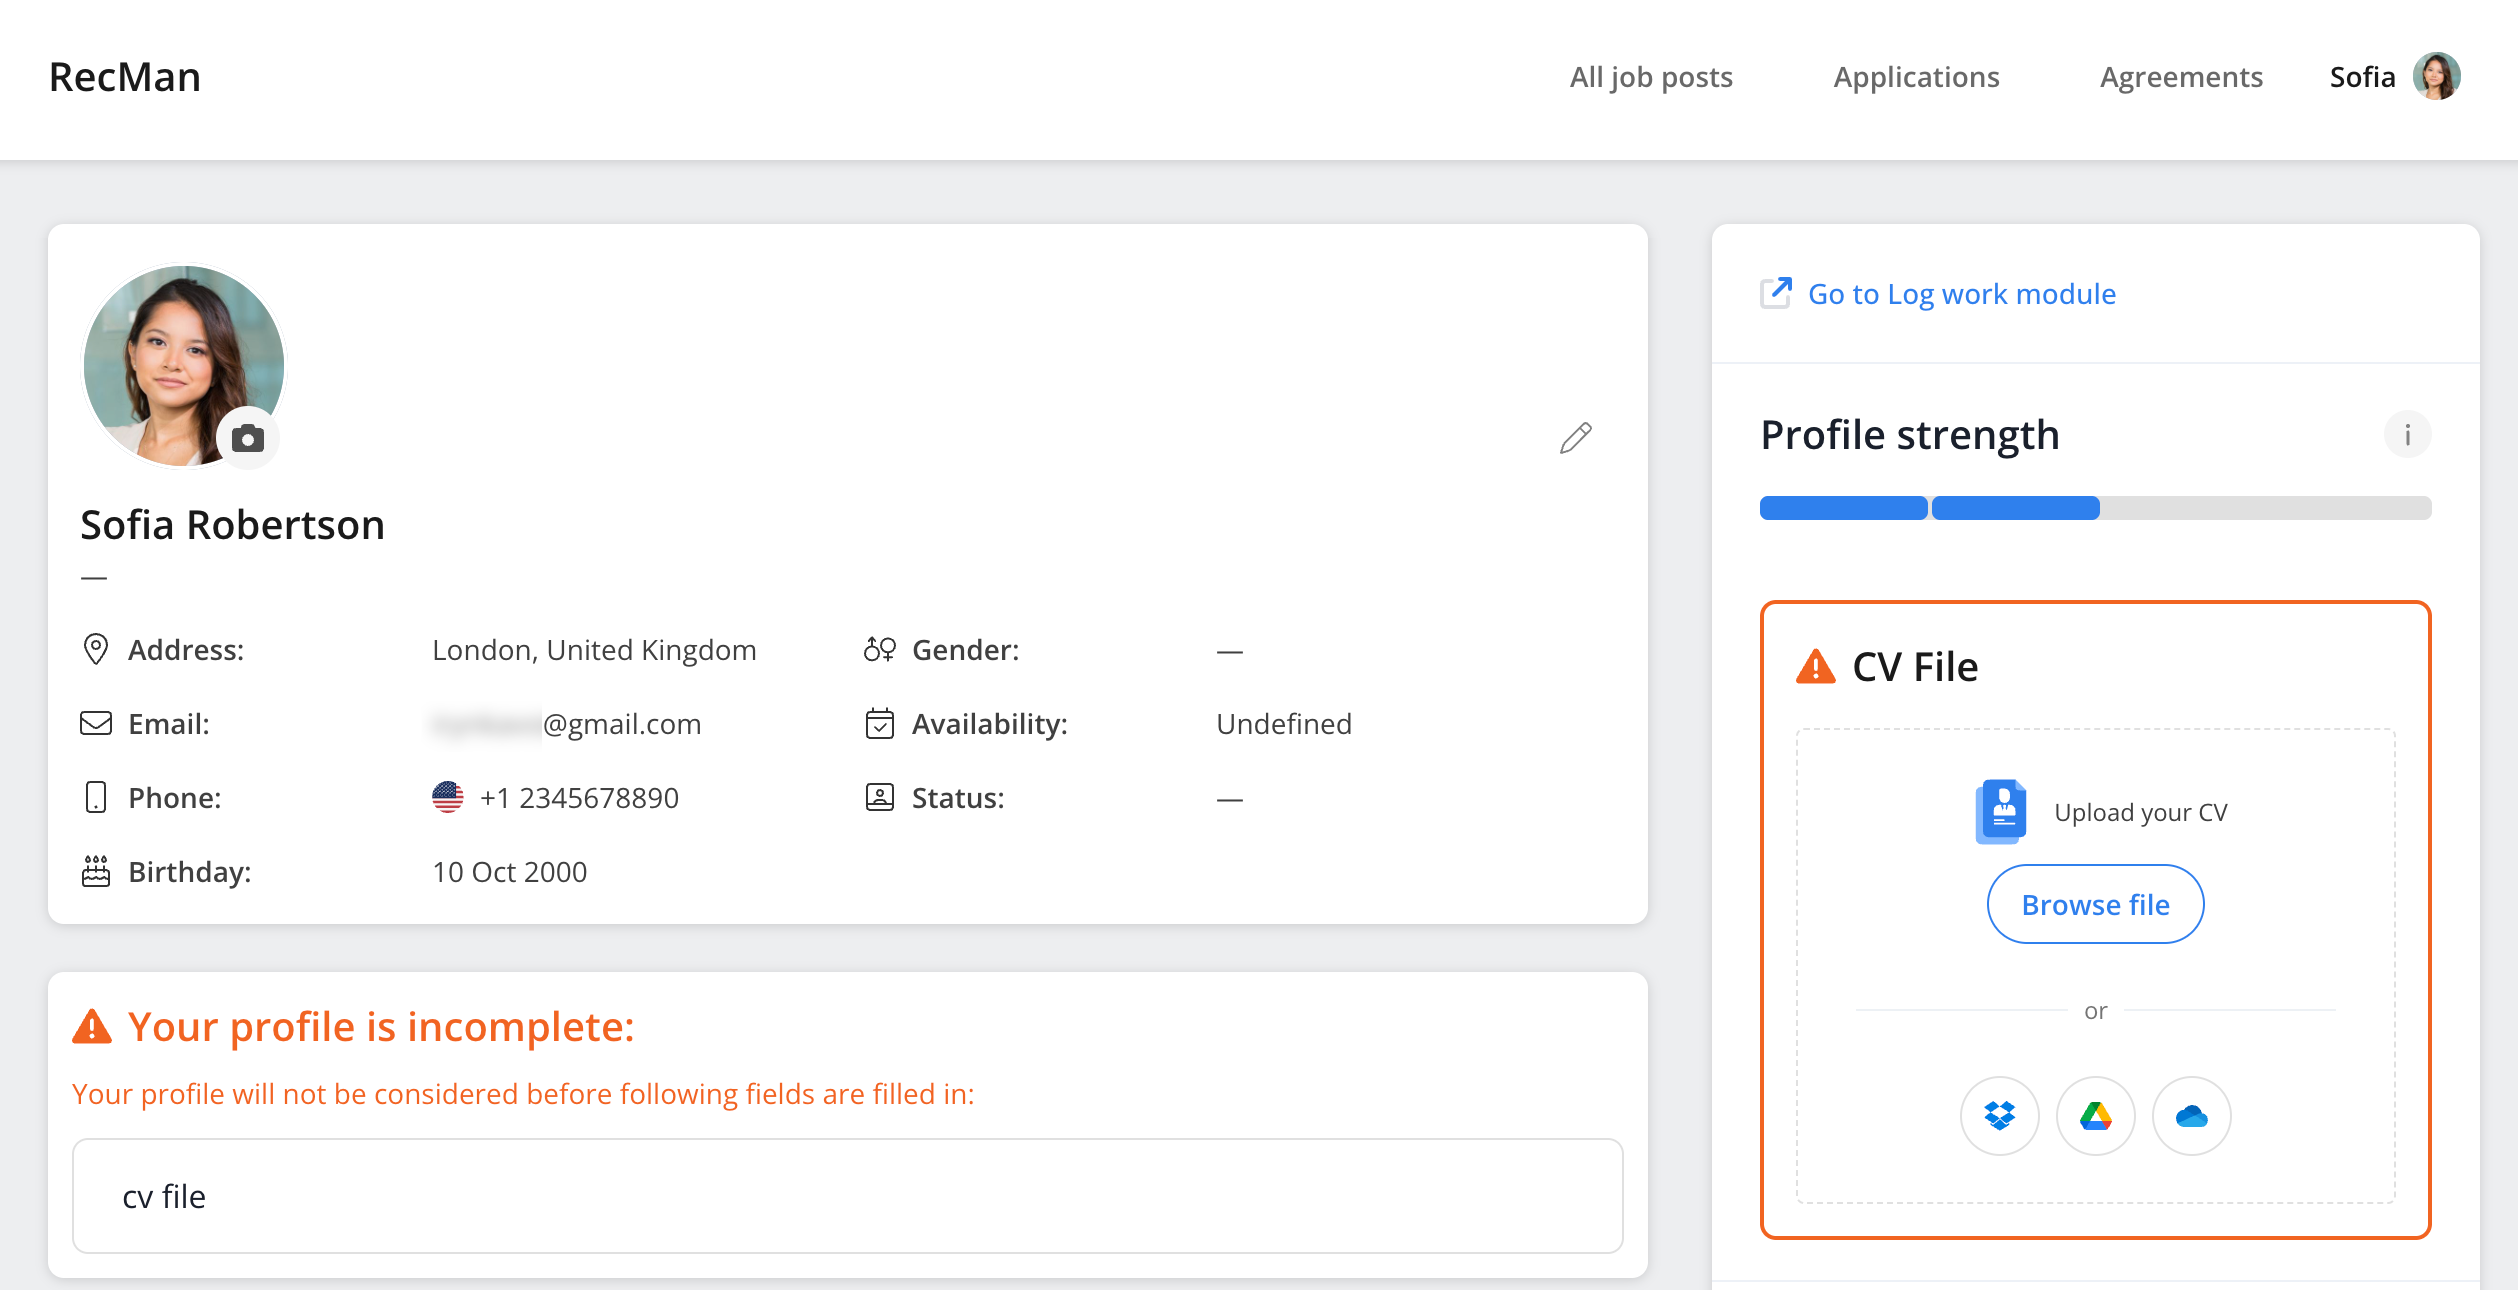
Task: Open the All job posts menu
Action: coord(1650,77)
